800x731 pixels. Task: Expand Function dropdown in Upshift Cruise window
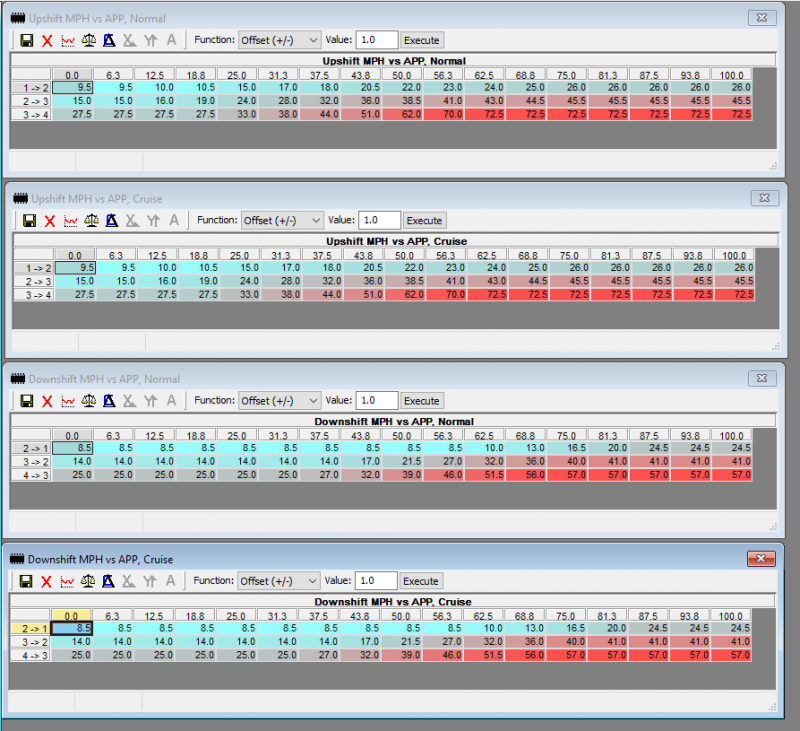[x=280, y=221]
